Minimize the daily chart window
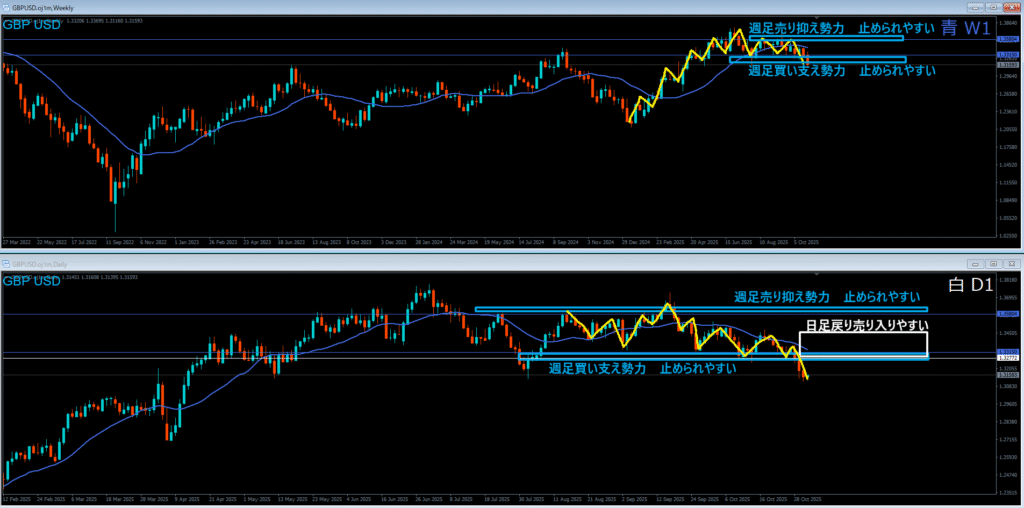Screen dimensions: 1024x508 976,262
